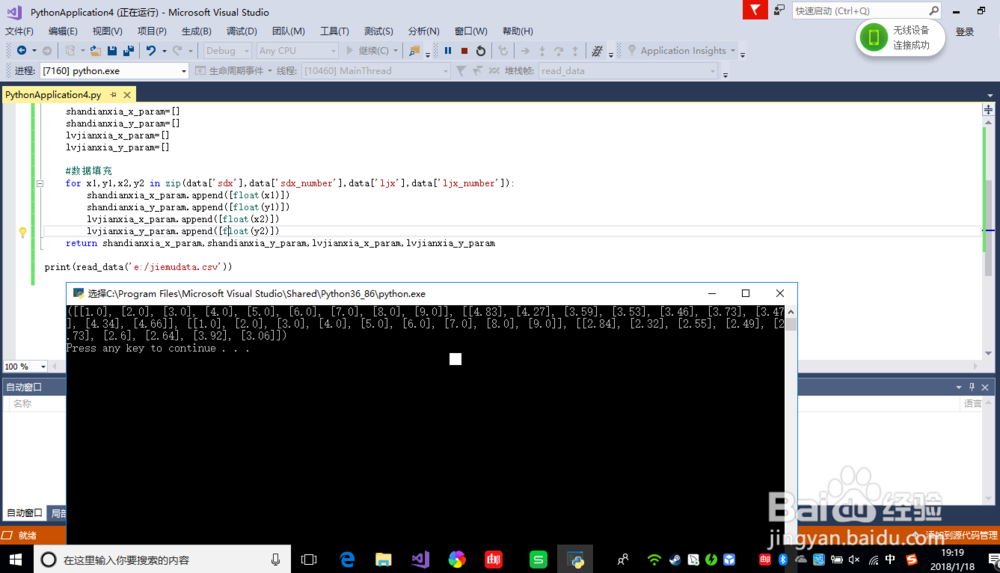This screenshot has height=573, width=1000.
Task: Click the Cortana search box on taskbar
Action: click(x=162, y=560)
